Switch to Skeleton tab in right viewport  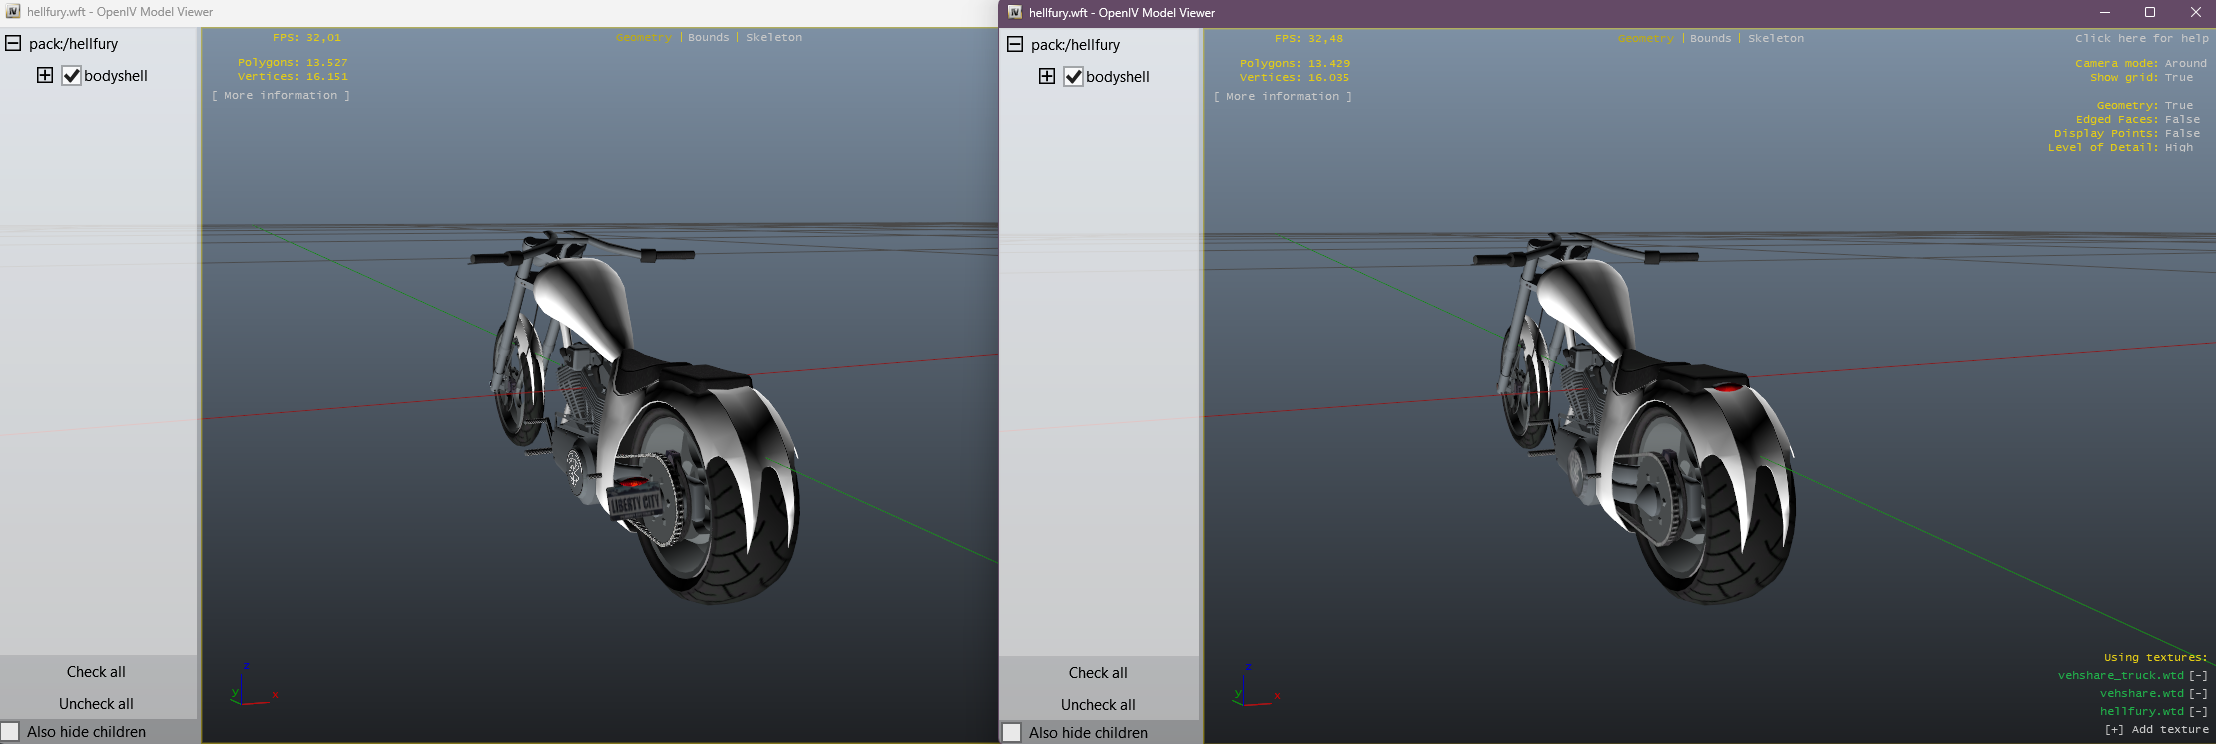coord(1776,39)
